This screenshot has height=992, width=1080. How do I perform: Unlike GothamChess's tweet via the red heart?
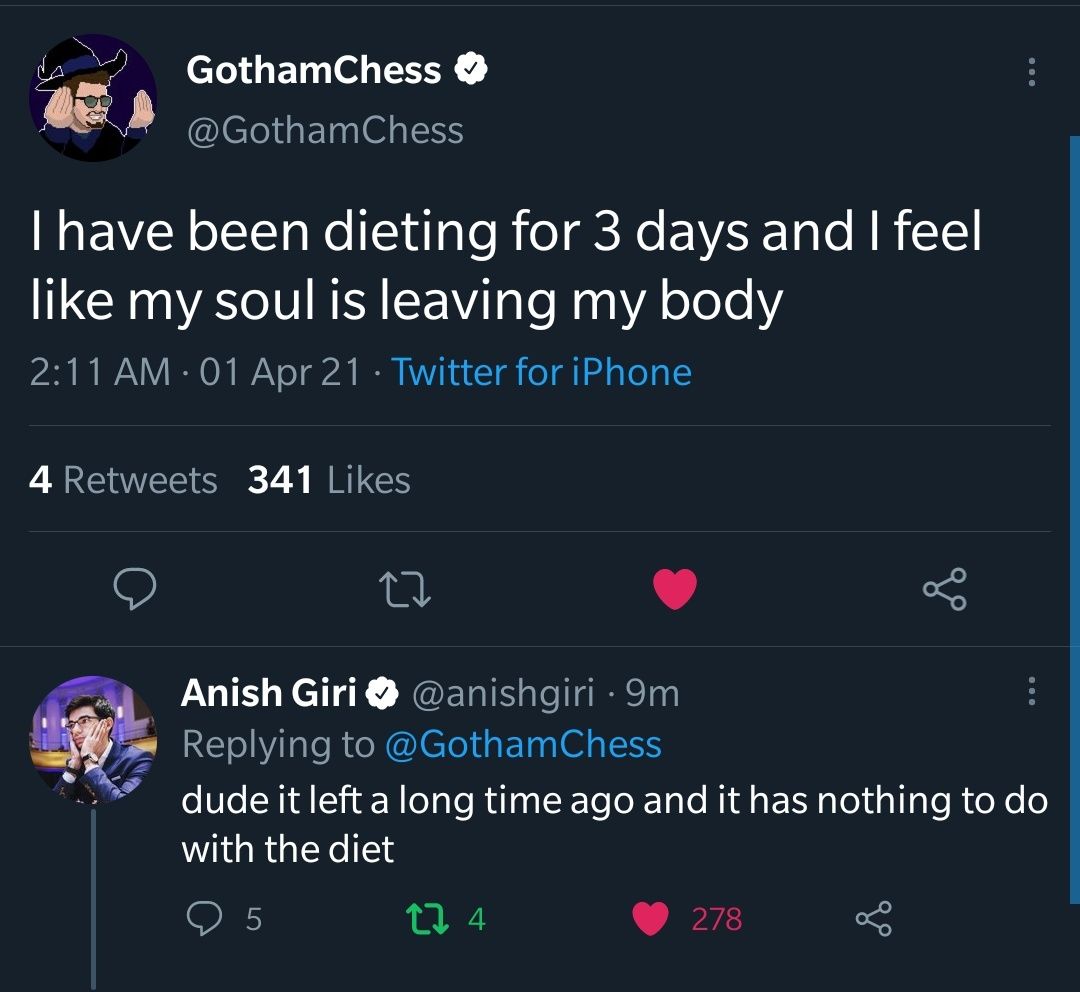click(x=675, y=590)
